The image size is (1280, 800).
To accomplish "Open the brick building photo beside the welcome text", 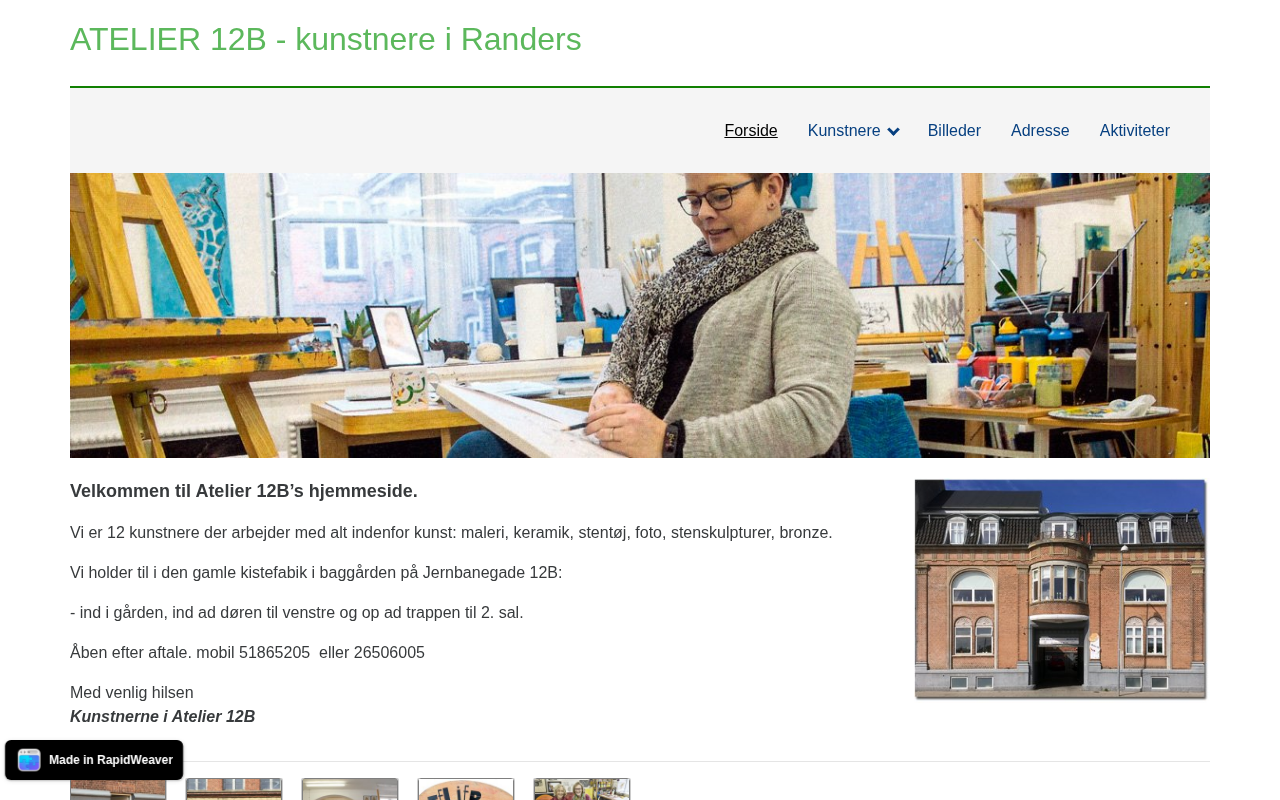I will click(1060, 589).
